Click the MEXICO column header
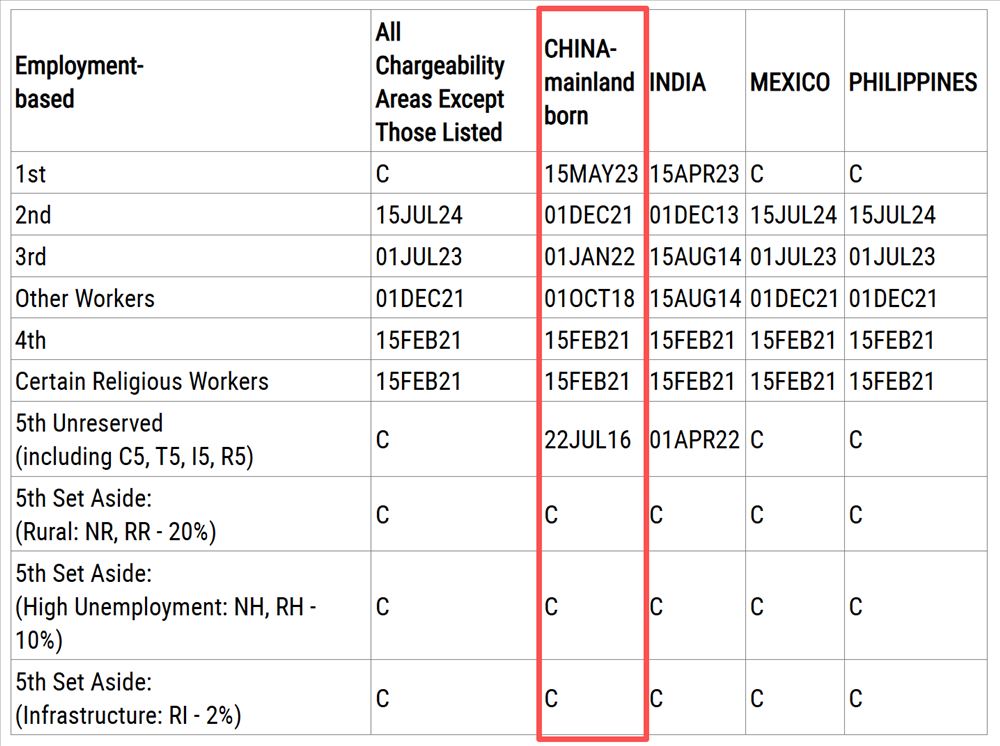This screenshot has width=1000, height=746. (x=790, y=83)
